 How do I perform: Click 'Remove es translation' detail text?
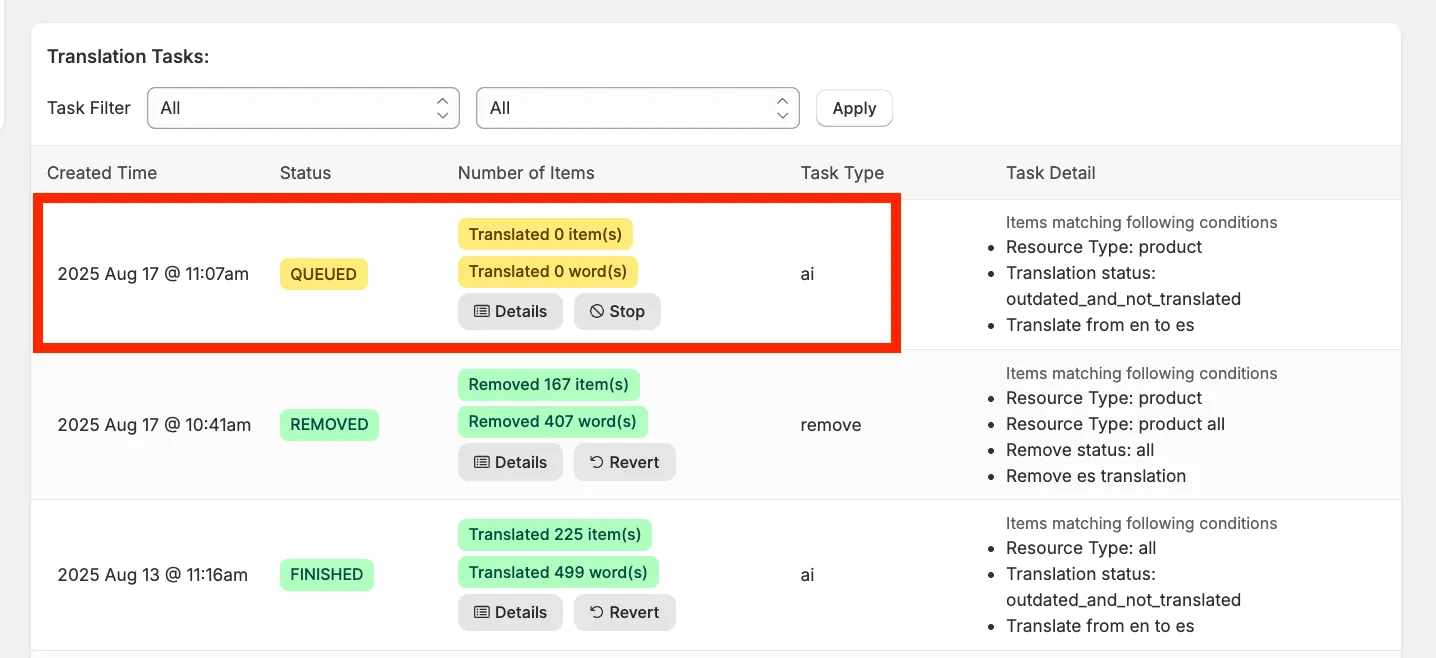[x=1096, y=476]
